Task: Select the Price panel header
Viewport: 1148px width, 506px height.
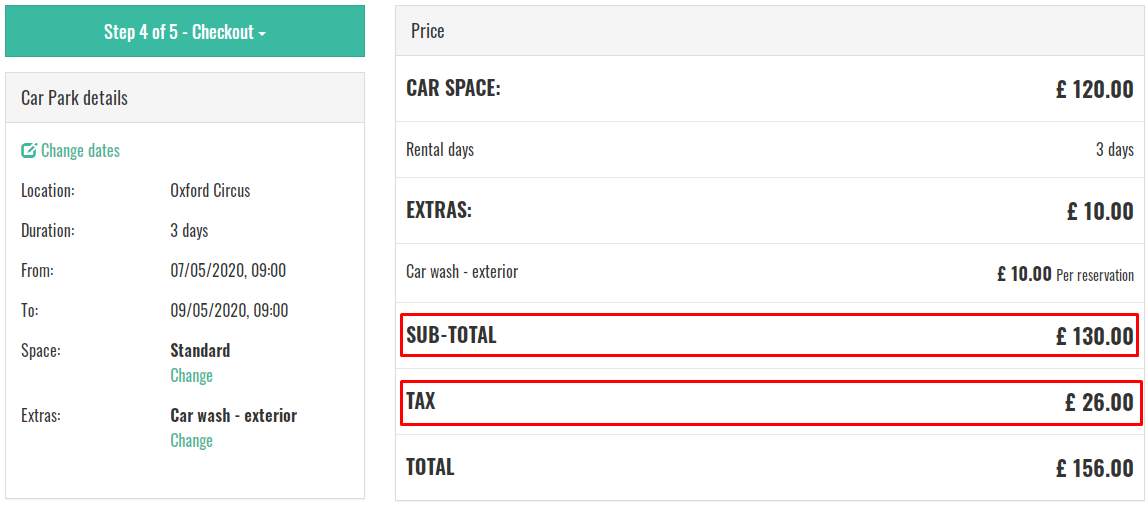Action: (769, 31)
